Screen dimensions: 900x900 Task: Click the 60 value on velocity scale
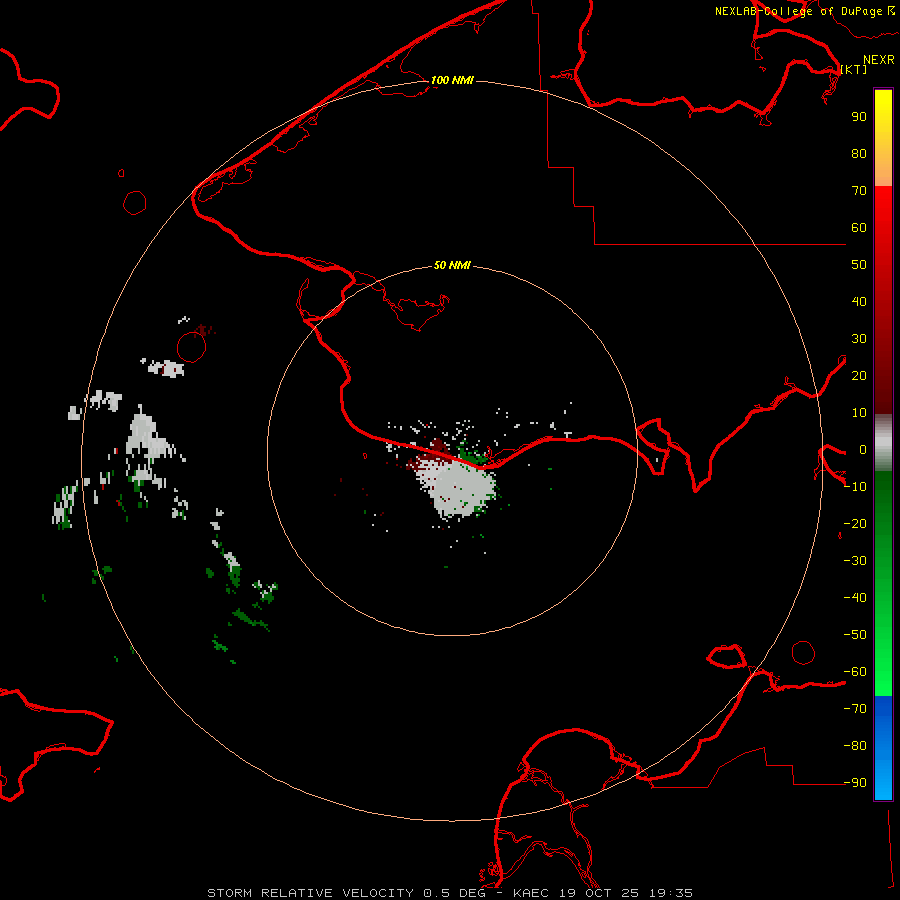(x=859, y=227)
